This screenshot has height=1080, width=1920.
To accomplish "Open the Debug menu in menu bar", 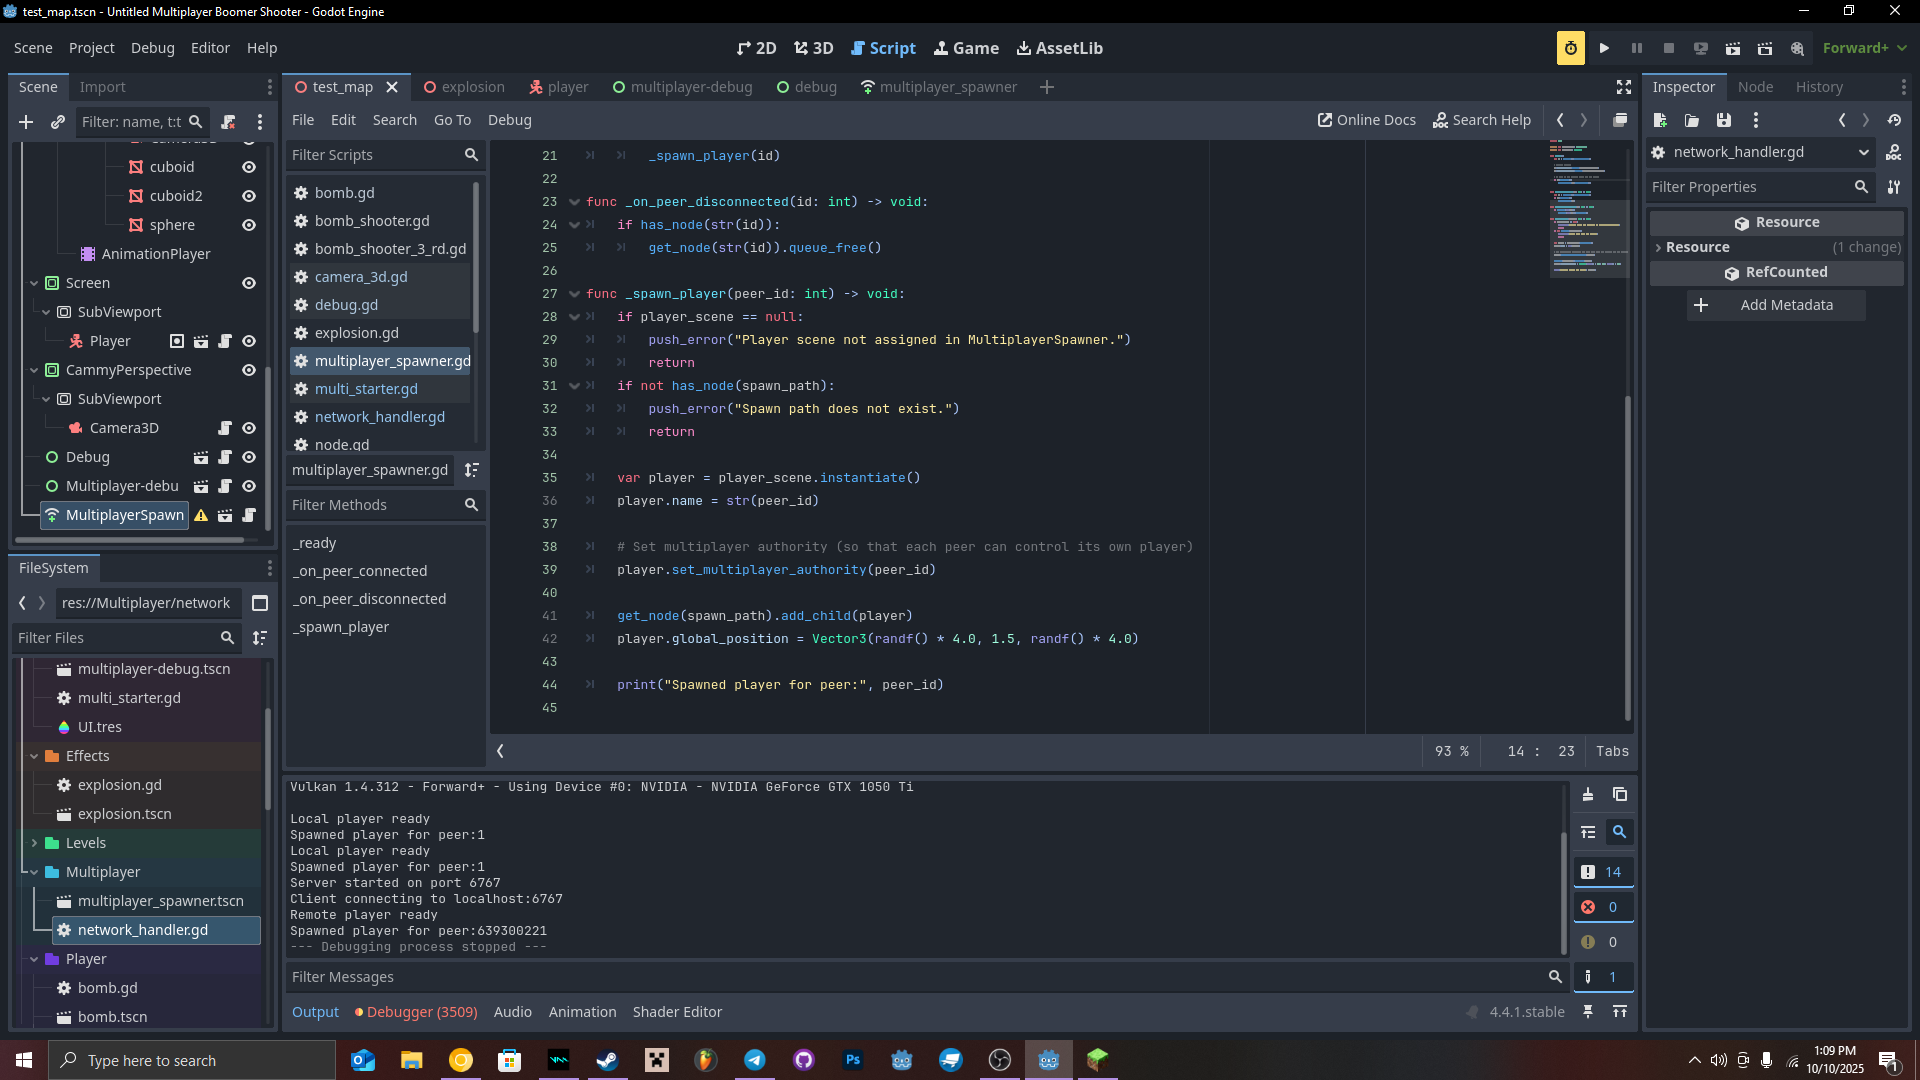I will (152, 48).
